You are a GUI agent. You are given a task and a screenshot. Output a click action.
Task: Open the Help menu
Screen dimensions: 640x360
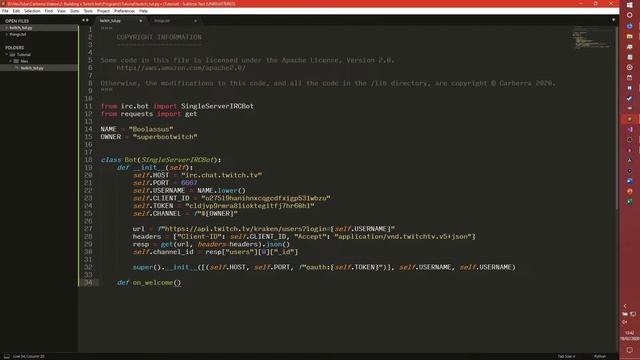pyautogui.click(x=143, y=11)
